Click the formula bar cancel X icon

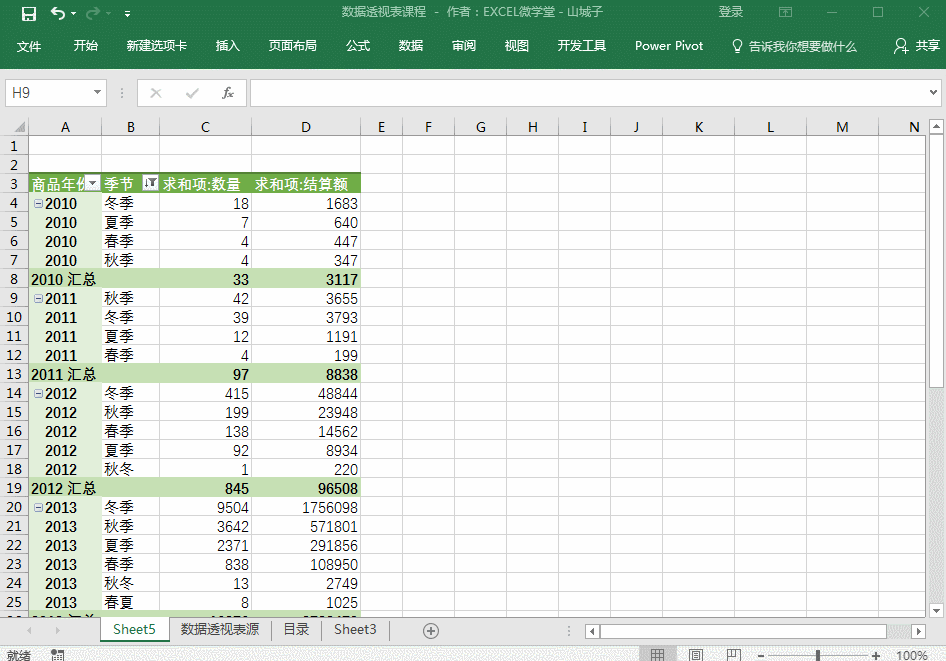pyautogui.click(x=156, y=93)
